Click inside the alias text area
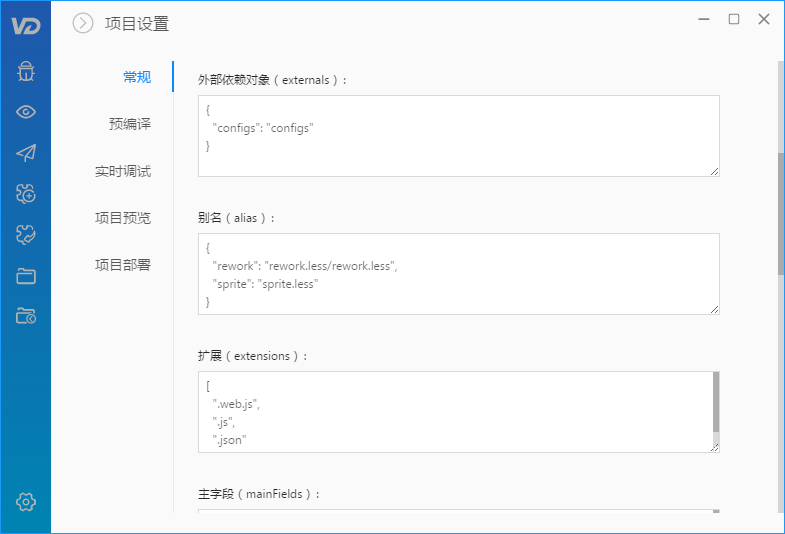The image size is (785, 534). click(459, 274)
